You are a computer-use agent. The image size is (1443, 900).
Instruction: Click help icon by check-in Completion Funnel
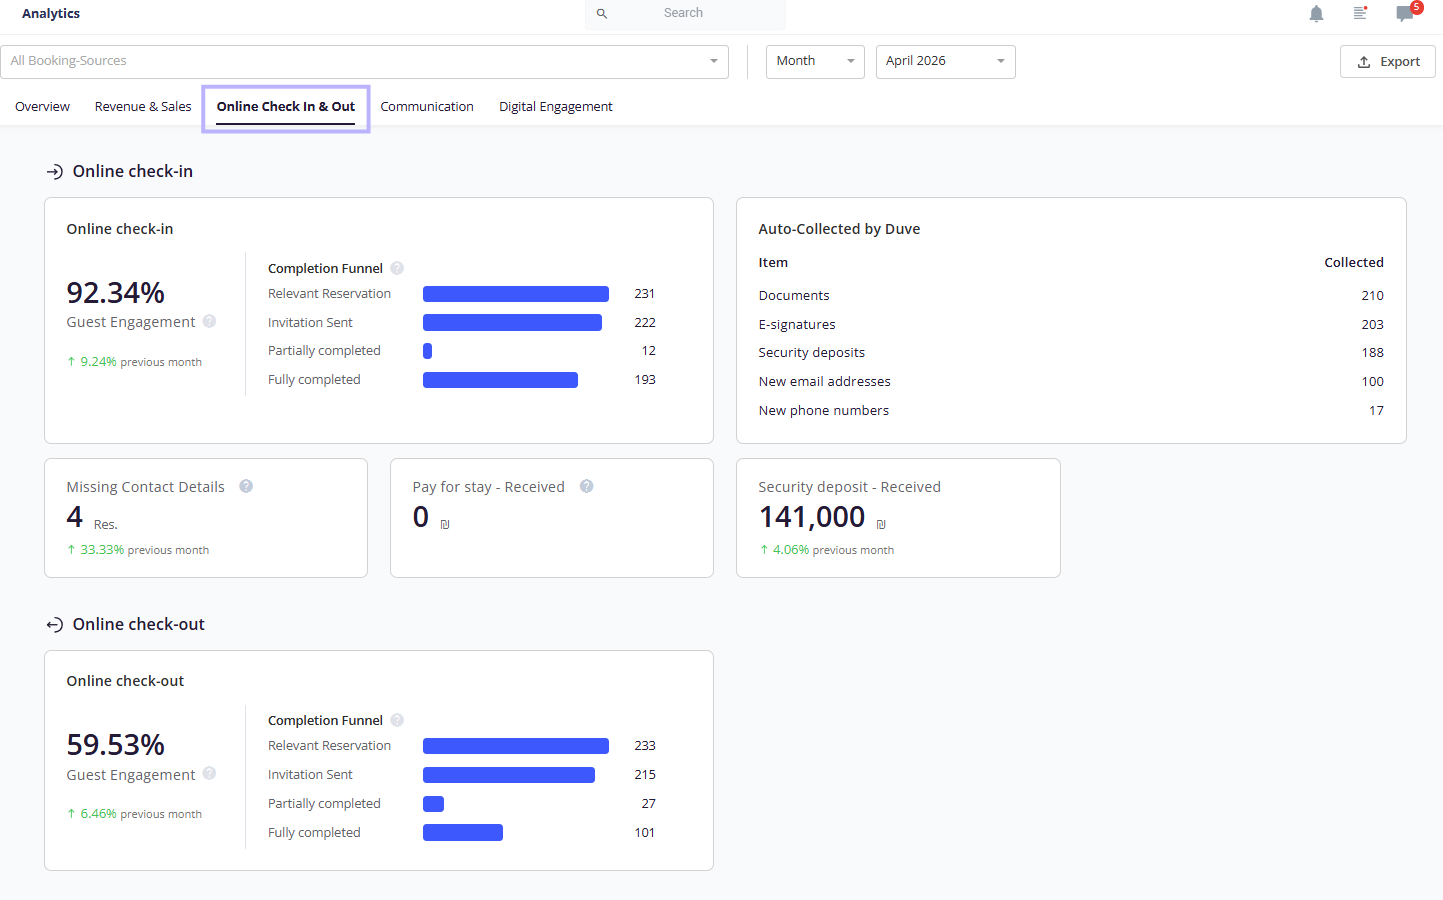397,268
